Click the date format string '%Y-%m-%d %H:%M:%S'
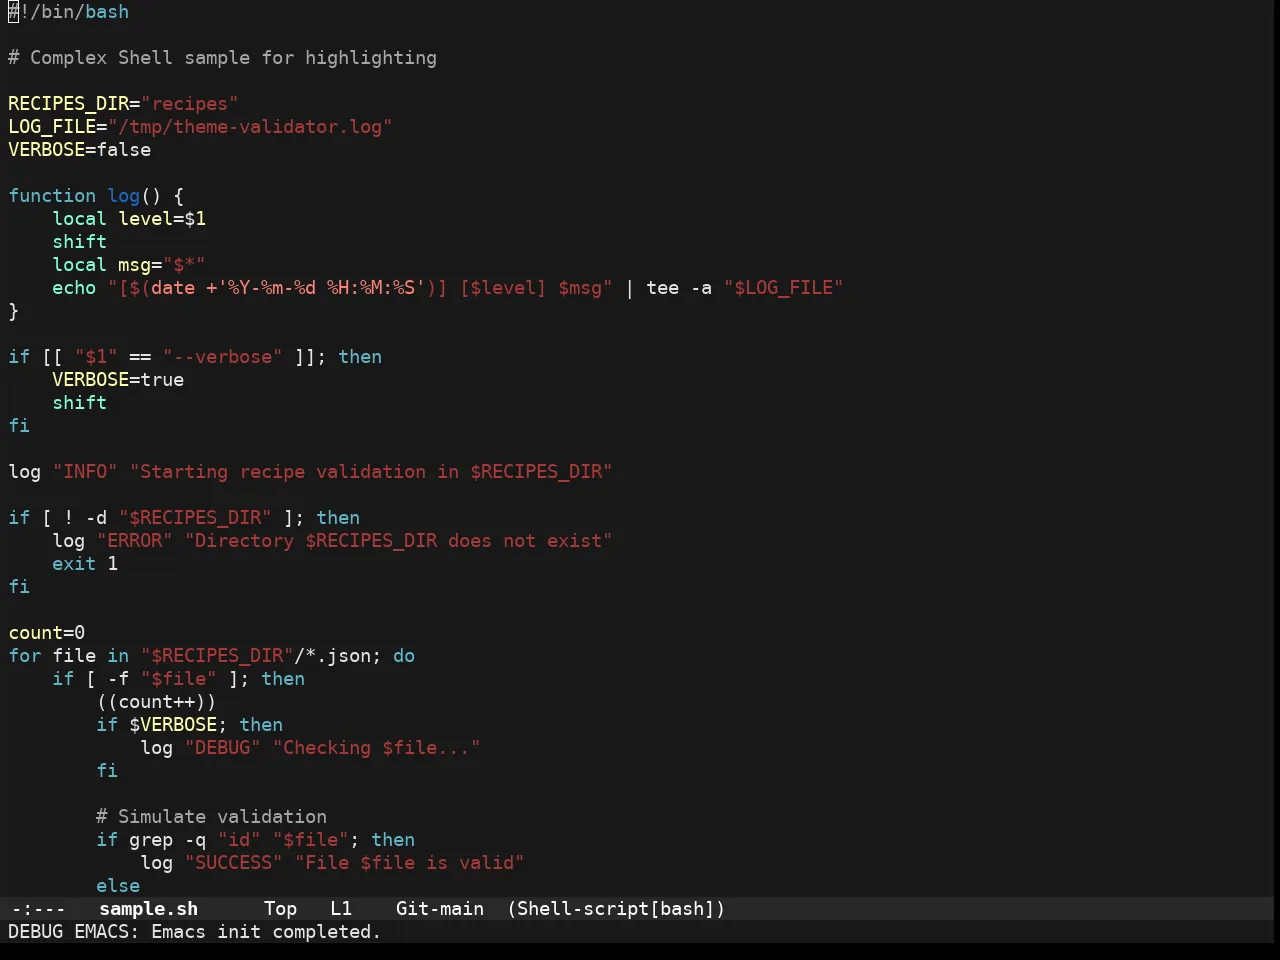Viewport: 1280px width, 960px height. tap(321, 288)
